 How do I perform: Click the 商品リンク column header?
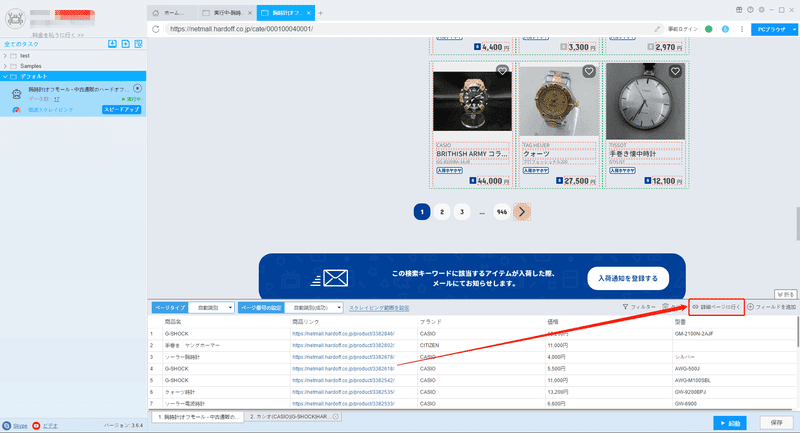(x=305, y=322)
